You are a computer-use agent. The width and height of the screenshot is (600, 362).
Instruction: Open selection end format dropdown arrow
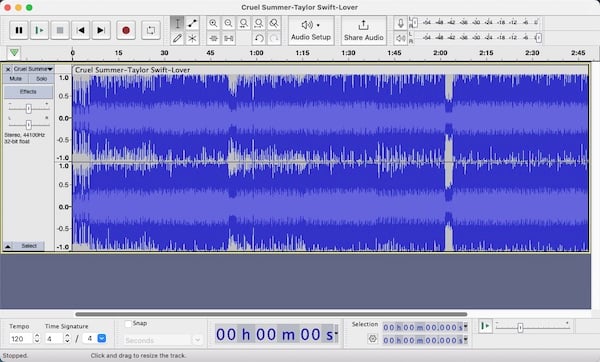click(x=466, y=340)
